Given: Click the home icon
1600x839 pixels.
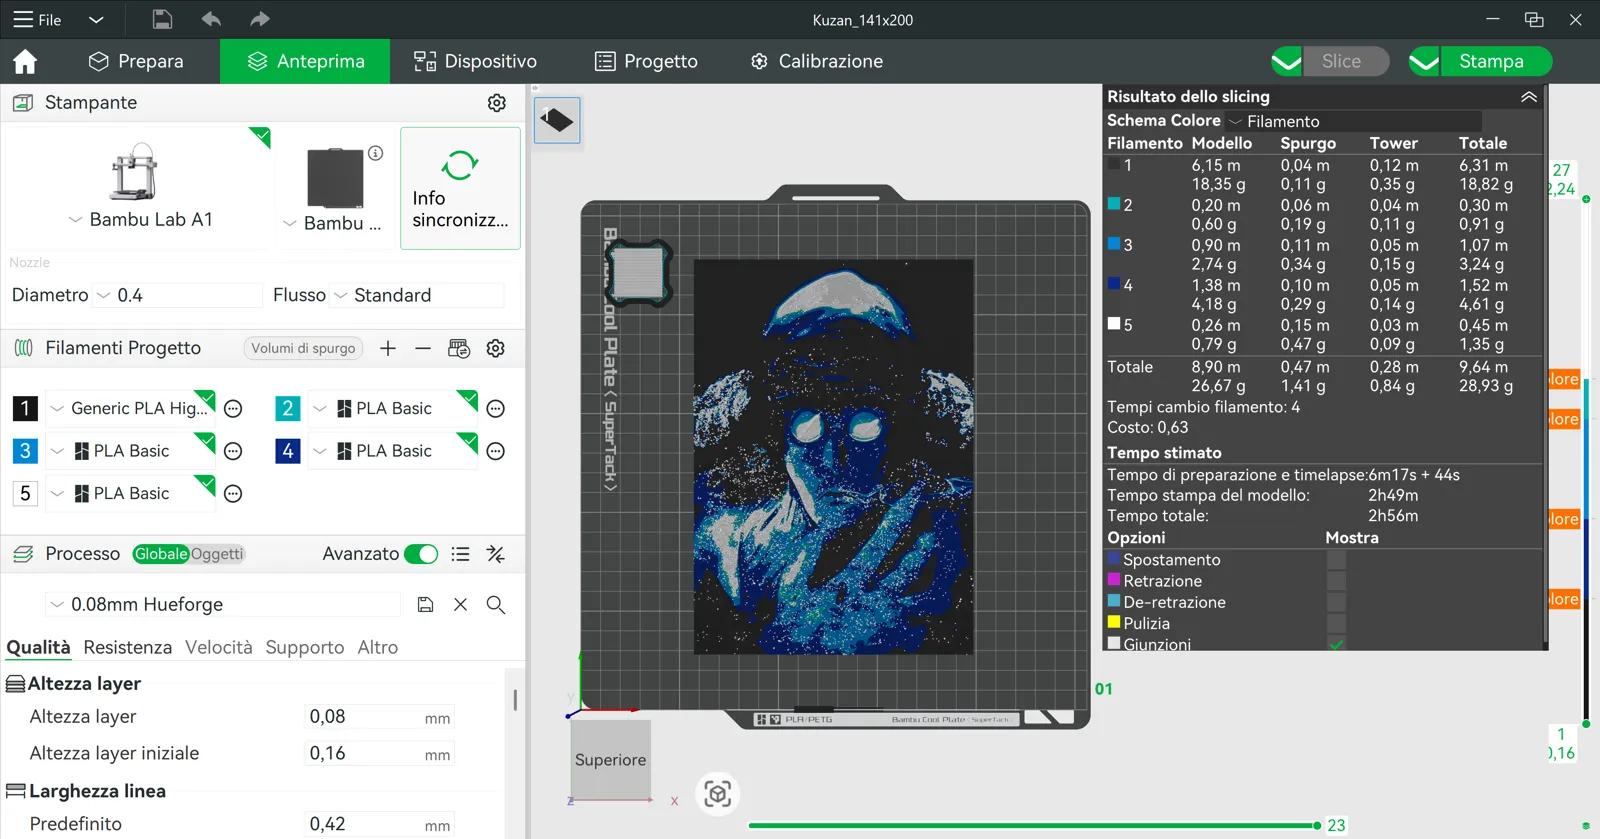Looking at the screenshot, I should (25, 61).
